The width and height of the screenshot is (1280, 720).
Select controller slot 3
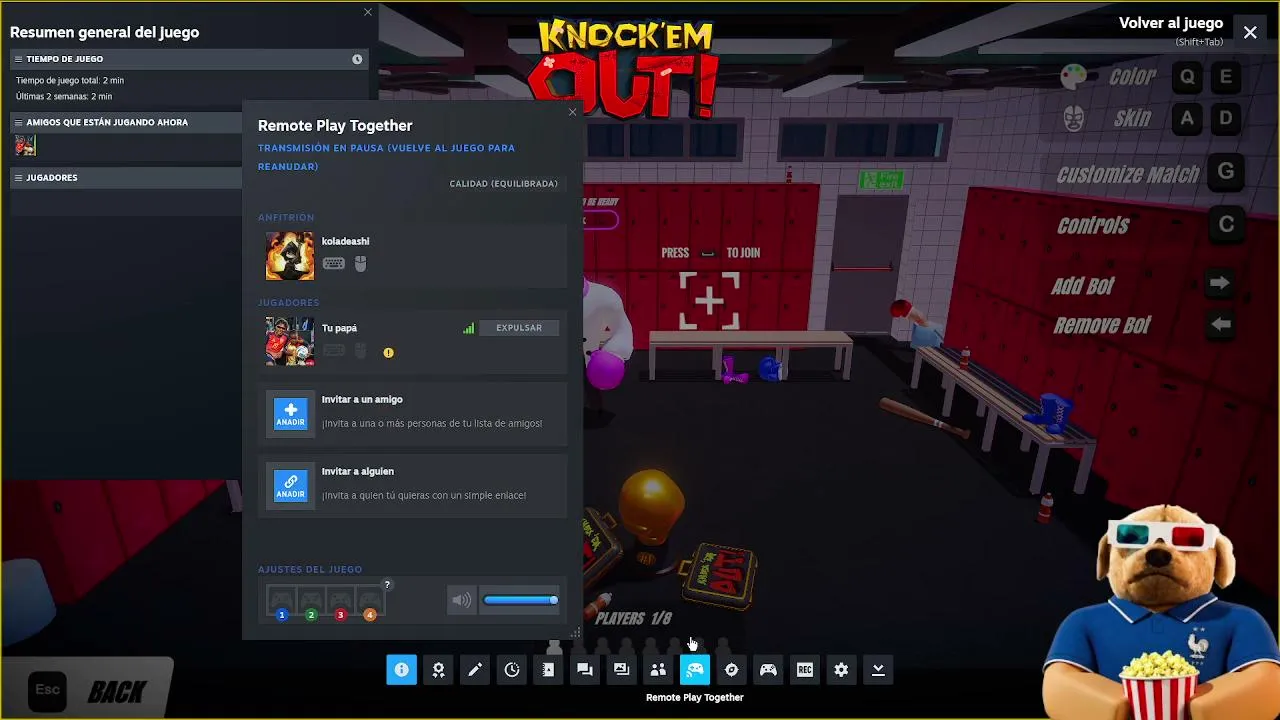coord(340,603)
